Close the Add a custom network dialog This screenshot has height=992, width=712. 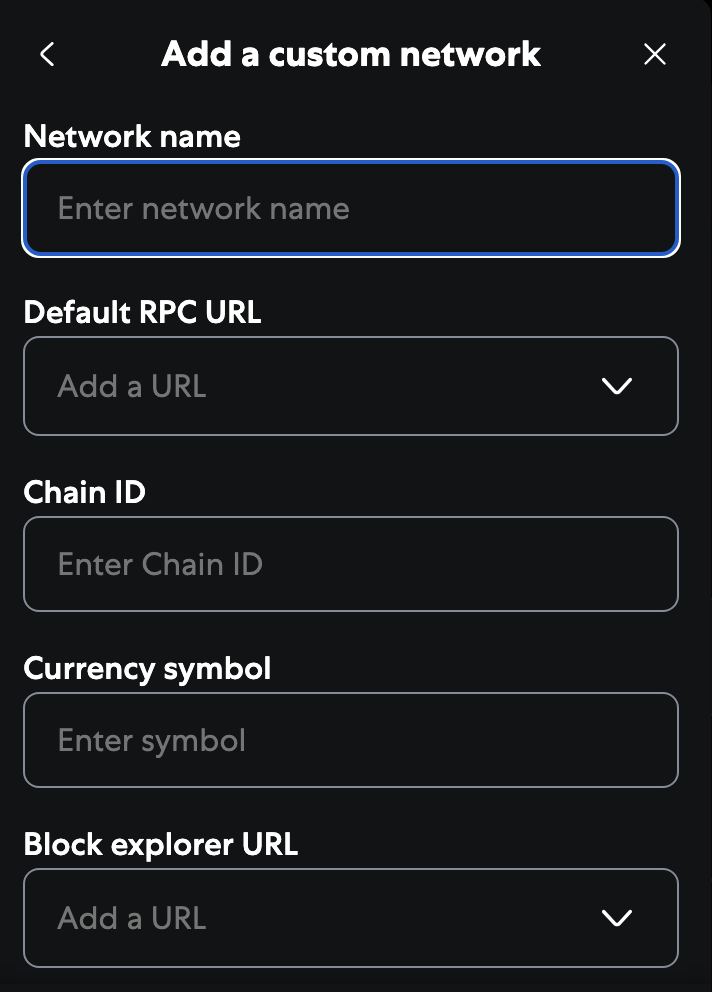pos(655,54)
